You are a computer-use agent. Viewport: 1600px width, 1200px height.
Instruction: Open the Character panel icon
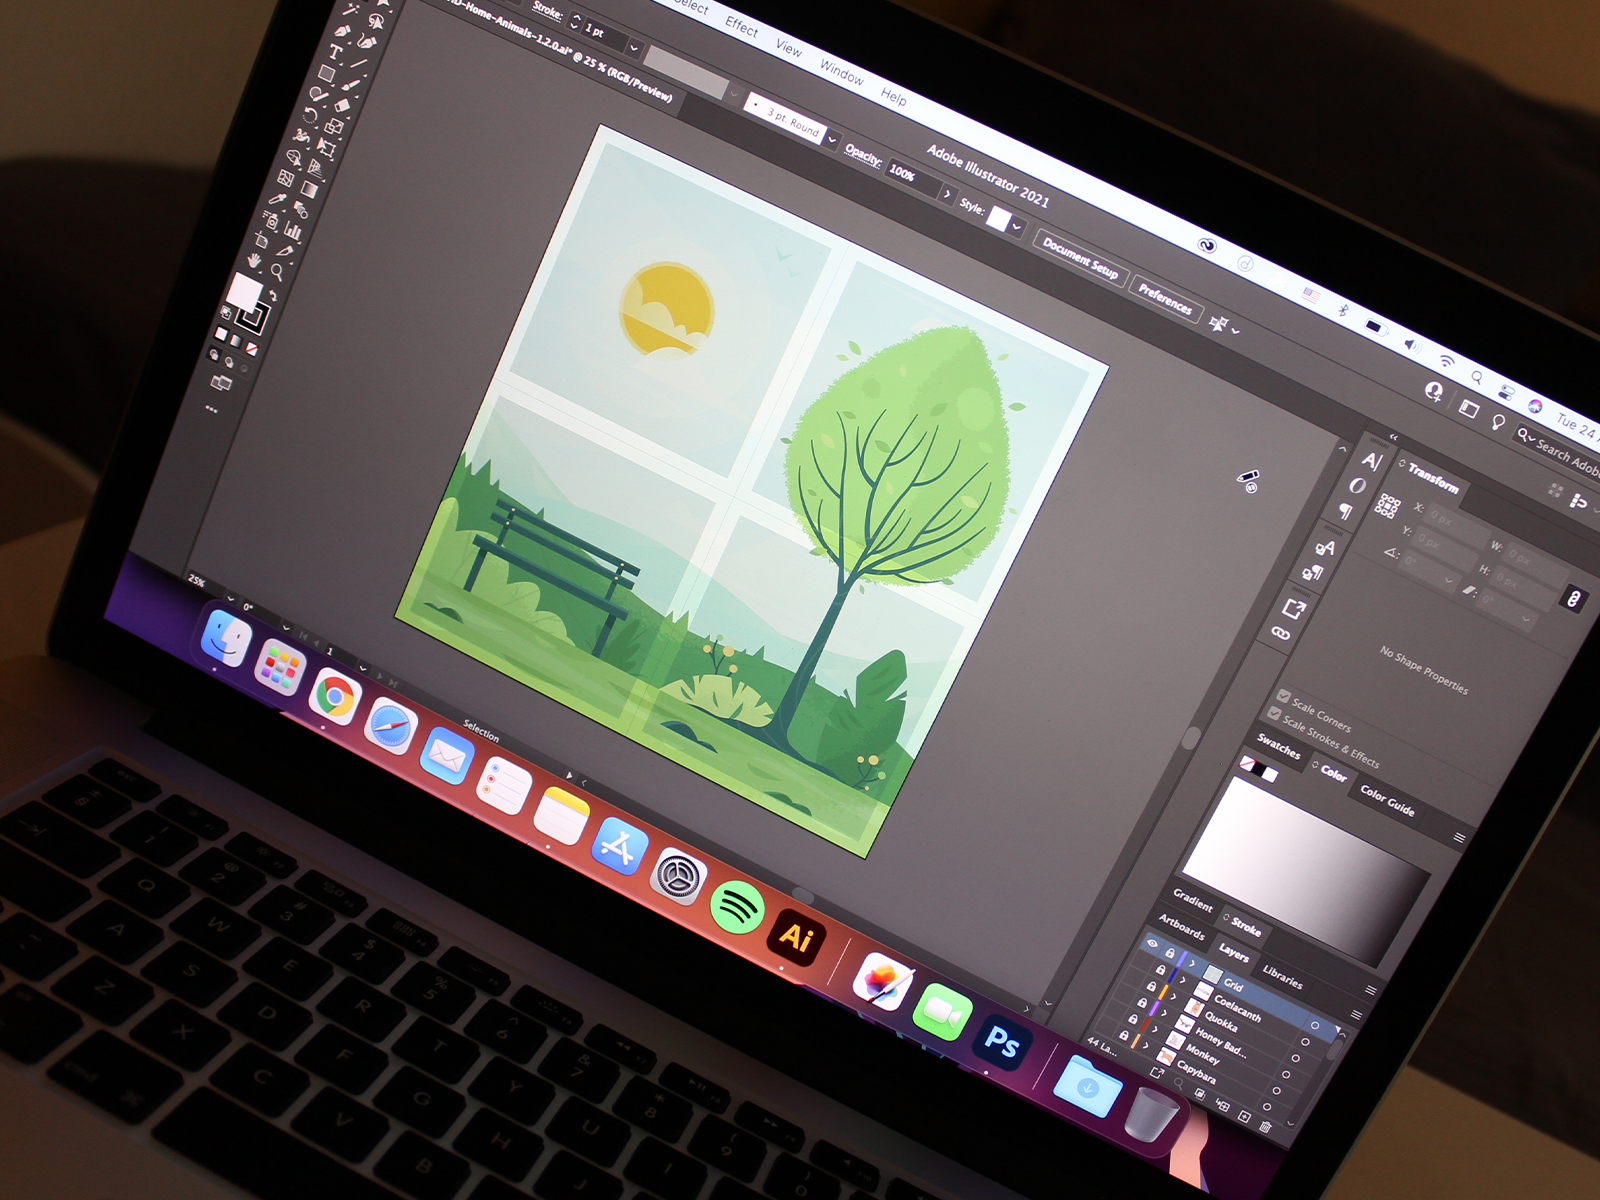tap(1371, 461)
